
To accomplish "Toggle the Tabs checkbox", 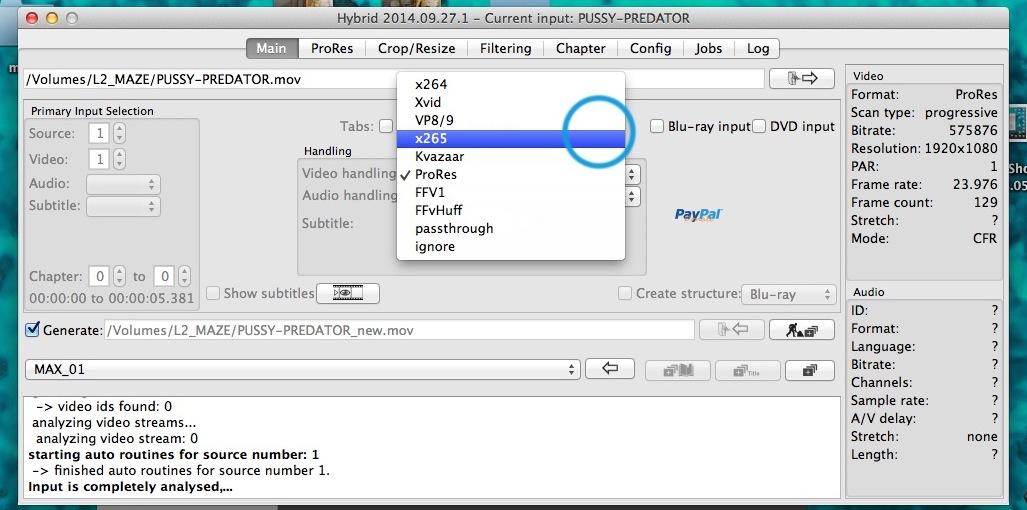I will (386, 126).
